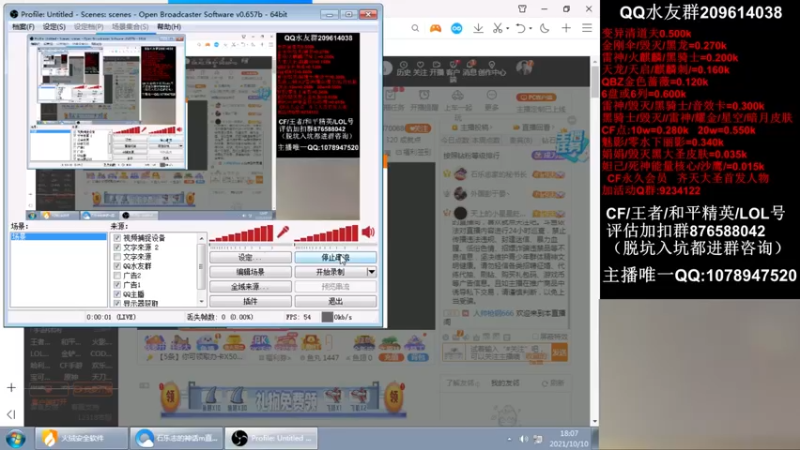
Task: Open the 档案(F) menu in OBS
Action: [23, 27]
